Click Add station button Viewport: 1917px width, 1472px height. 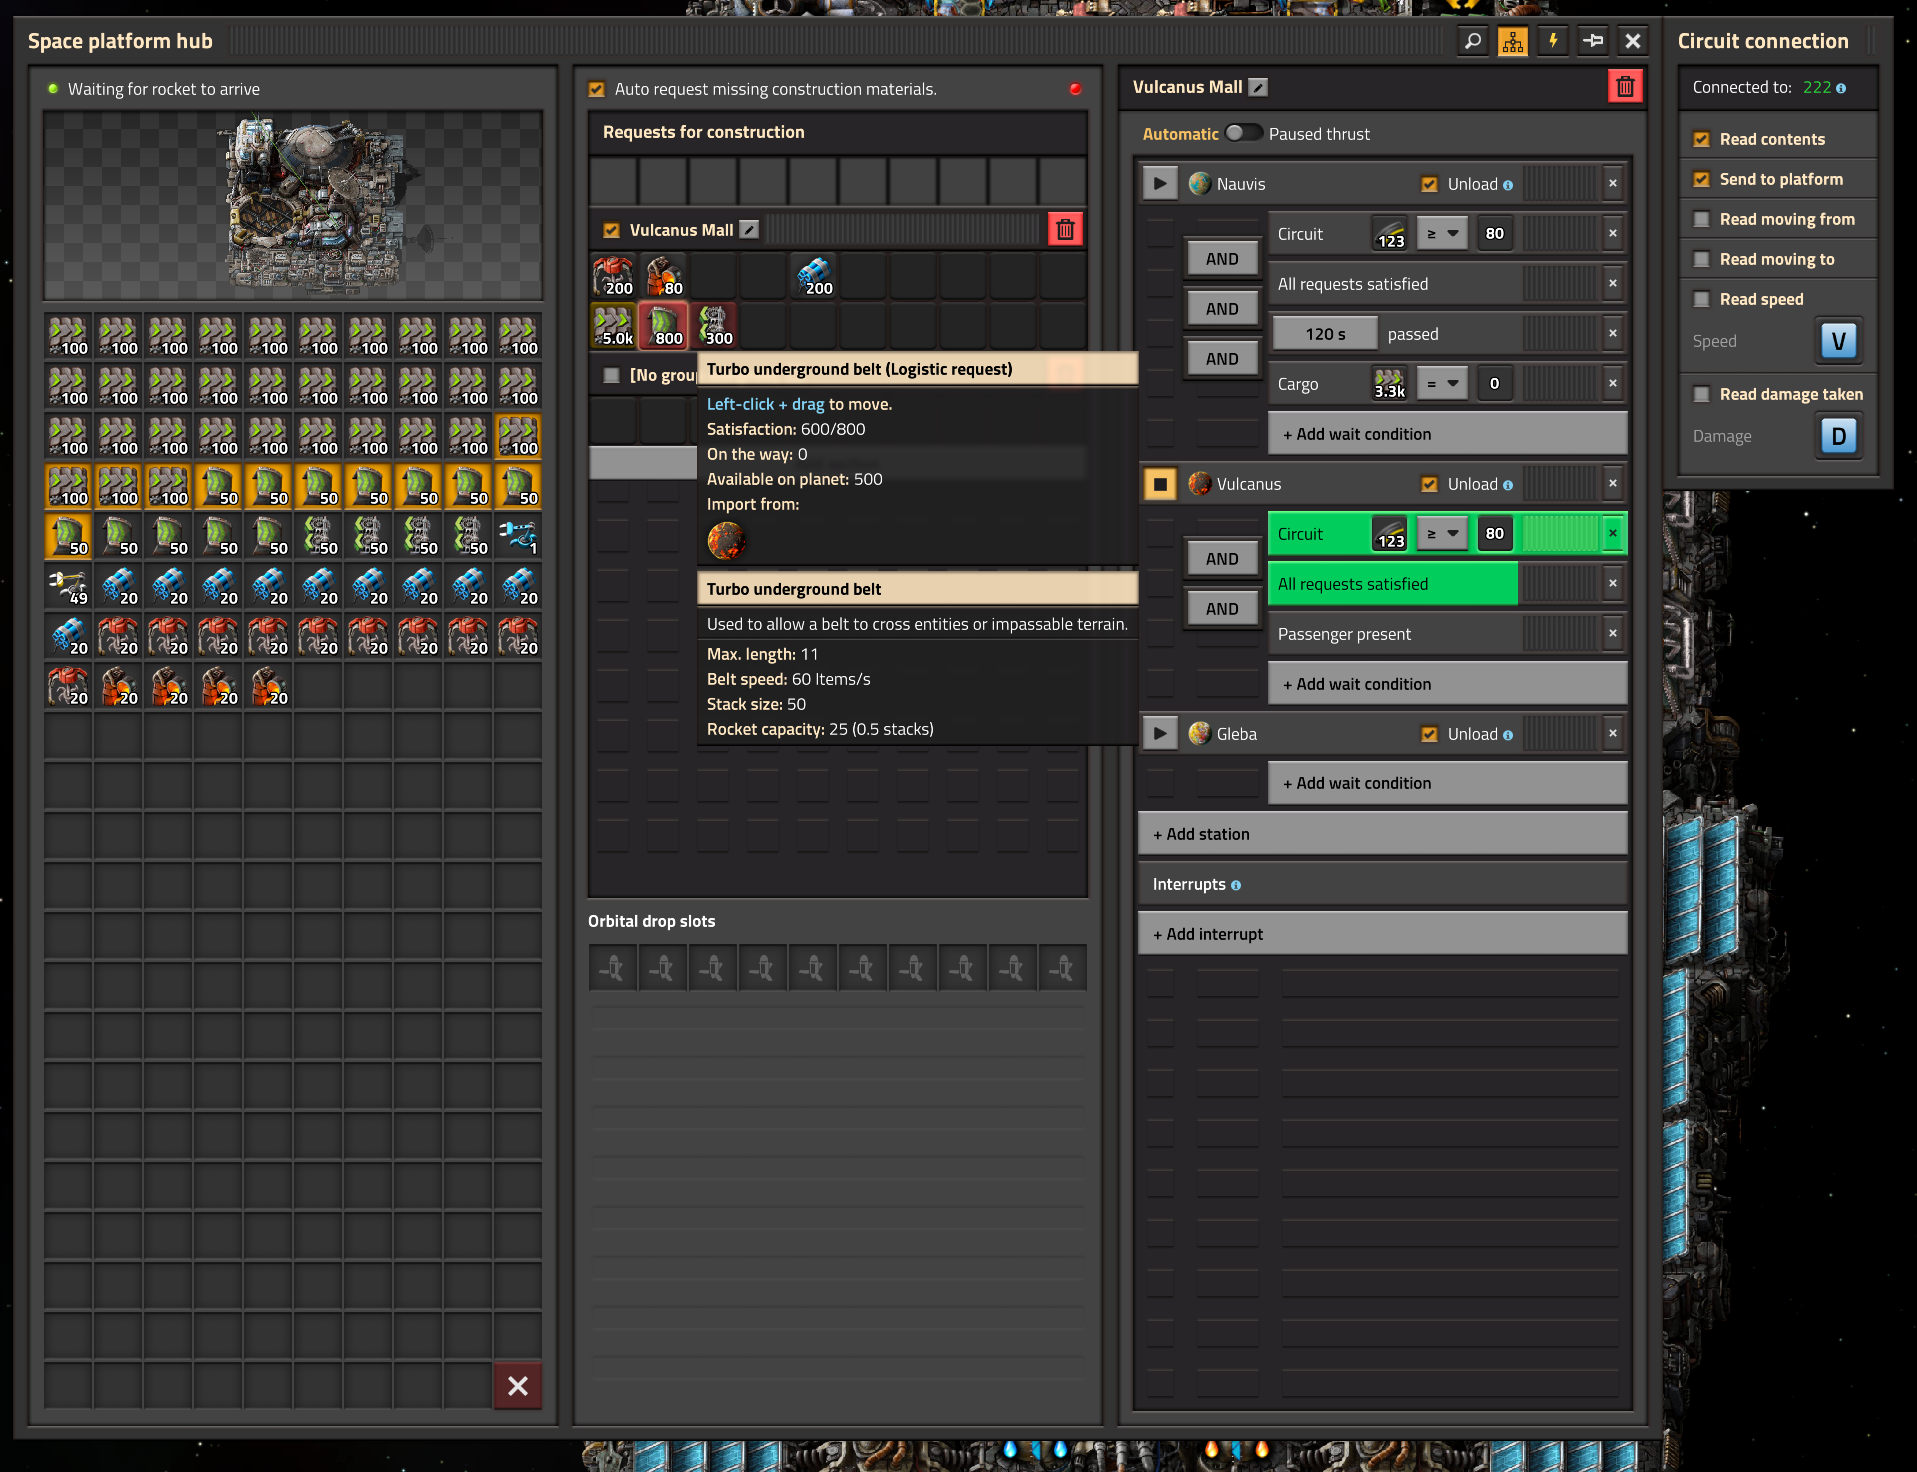click(x=1382, y=834)
